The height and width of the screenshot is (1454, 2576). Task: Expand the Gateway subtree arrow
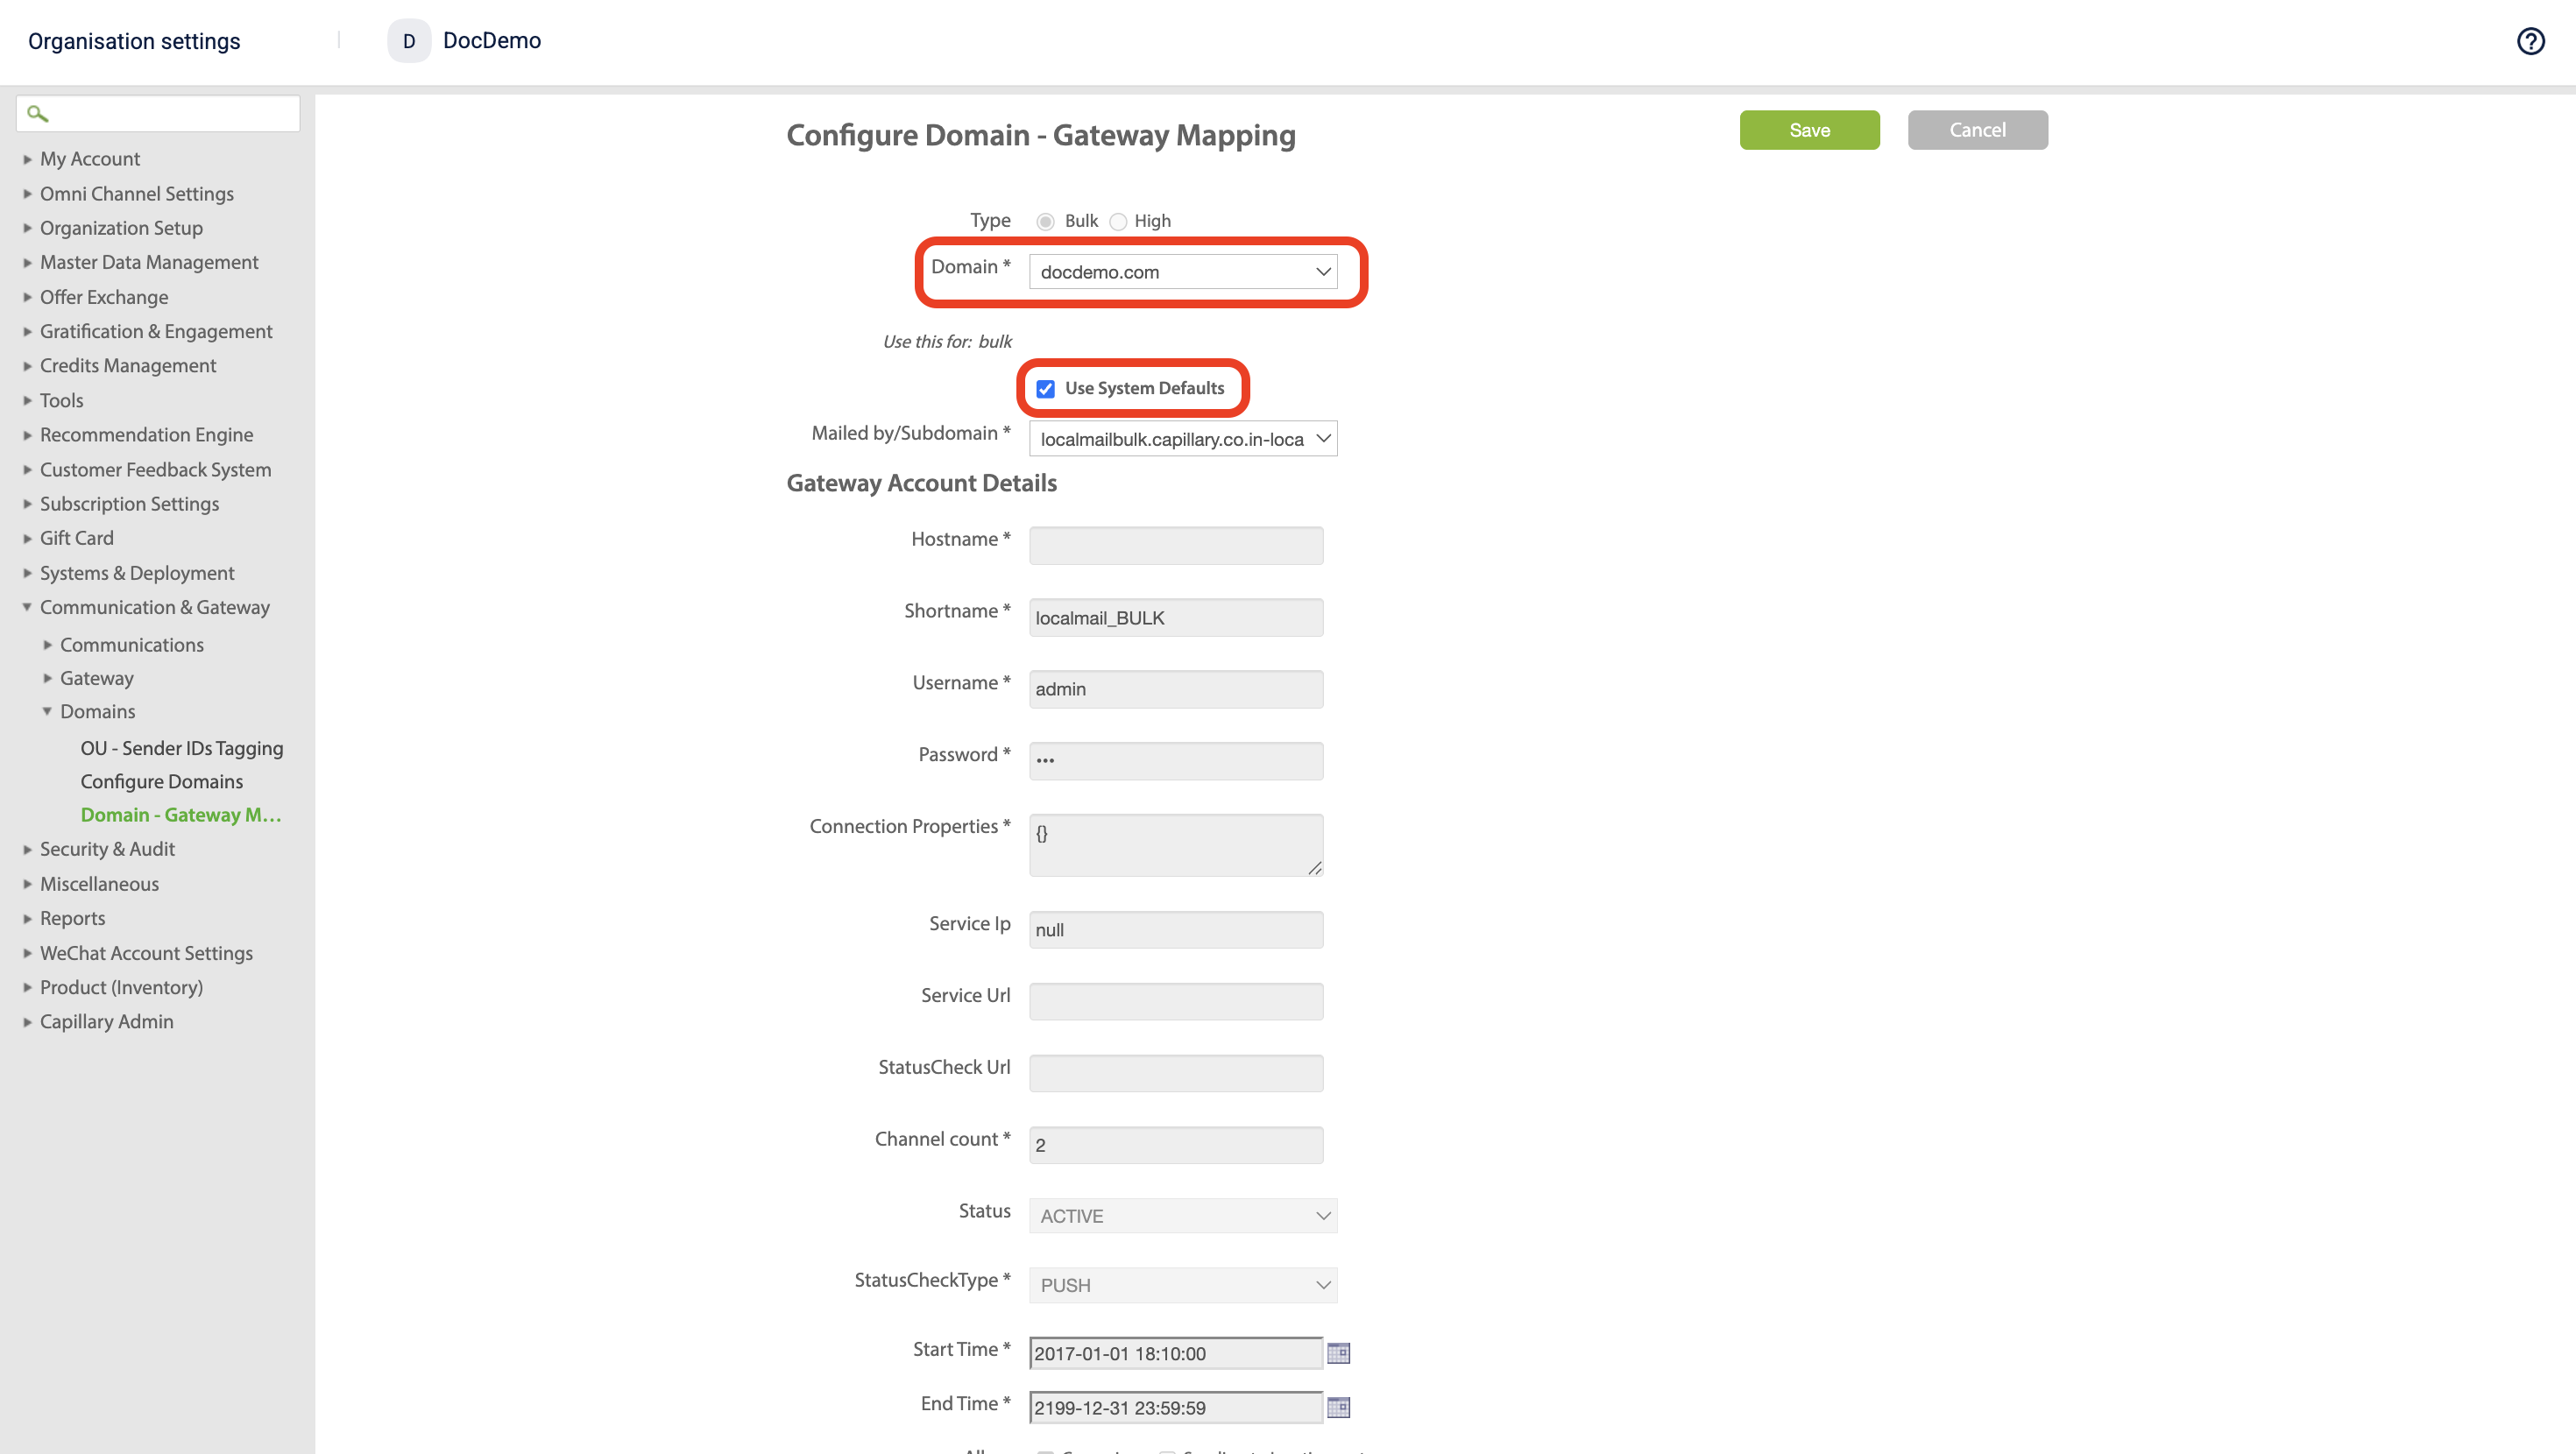(x=47, y=678)
